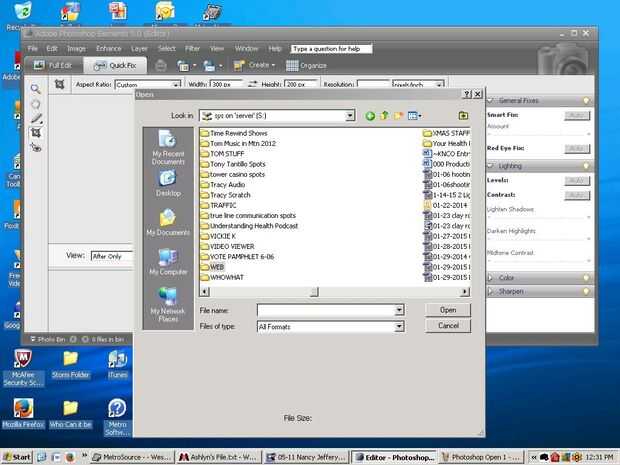Open the Create dropdown in shortcuts bar

pyautogui.click(x=254, y=65)
